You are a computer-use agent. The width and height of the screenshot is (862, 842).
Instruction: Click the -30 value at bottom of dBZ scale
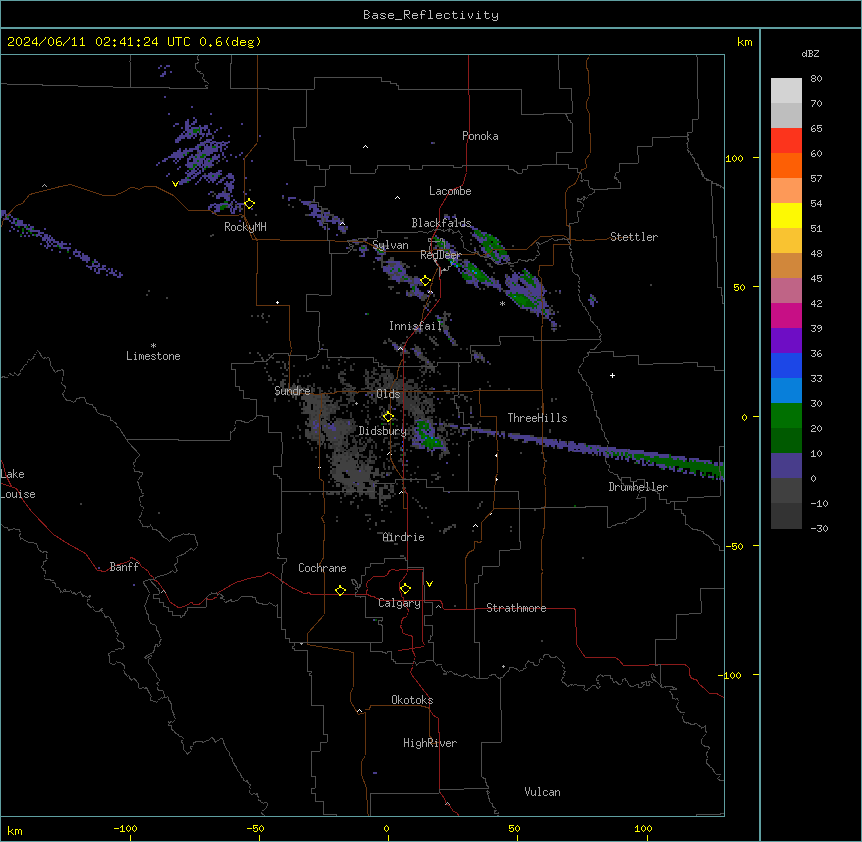click(819, 528)
